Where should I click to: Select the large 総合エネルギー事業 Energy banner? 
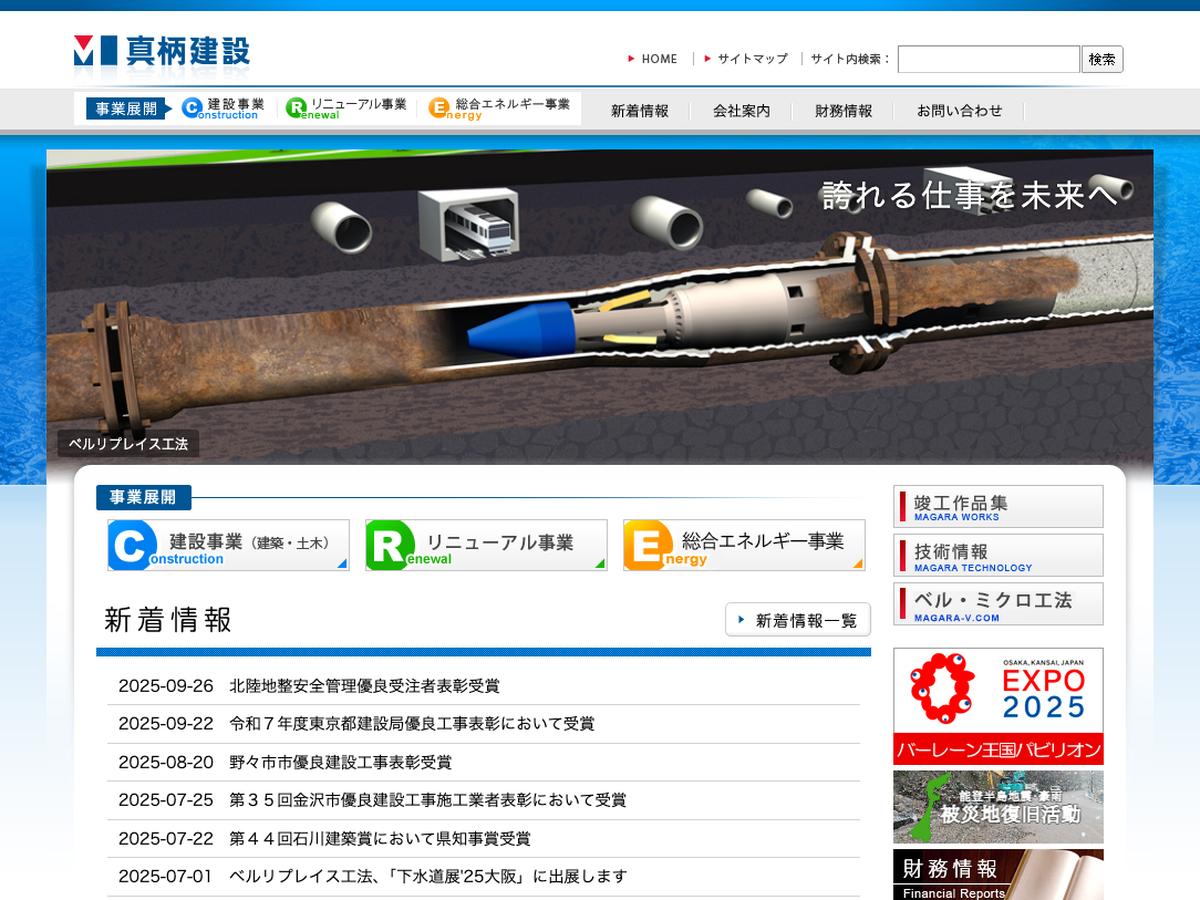[743, 545]
